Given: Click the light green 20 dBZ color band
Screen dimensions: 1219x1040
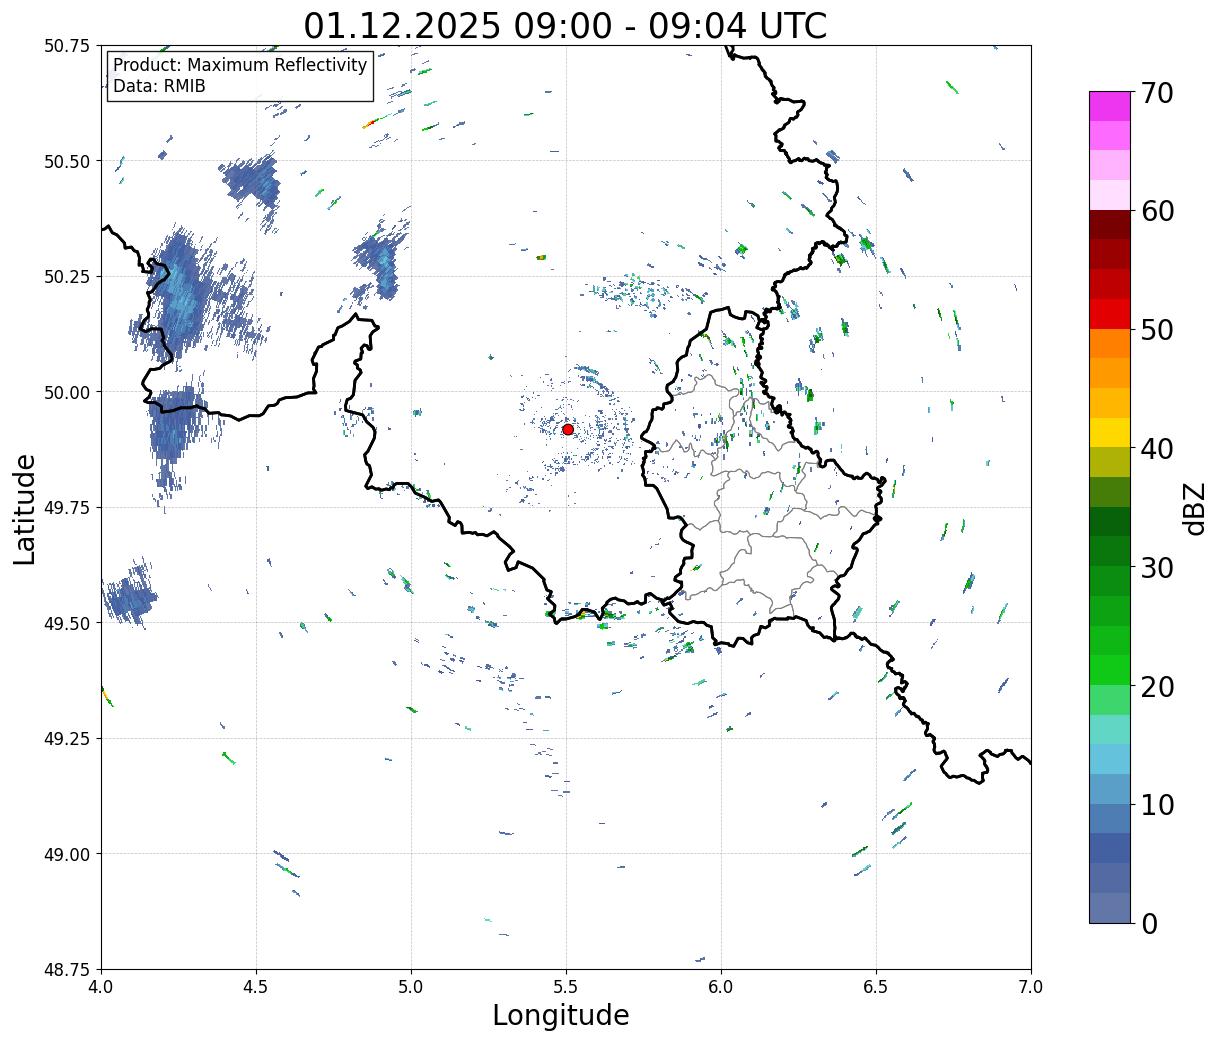Looking at the screenshot, I should [1109, 700].
